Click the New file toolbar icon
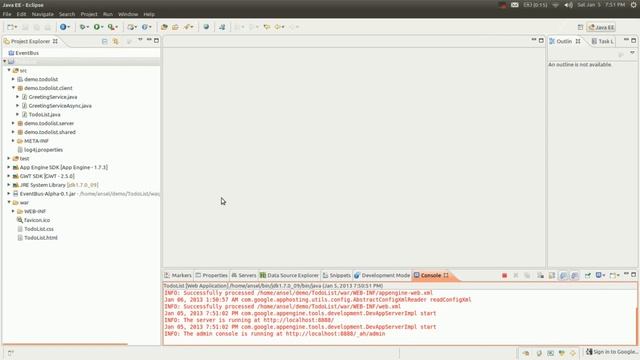 [10, 27]
